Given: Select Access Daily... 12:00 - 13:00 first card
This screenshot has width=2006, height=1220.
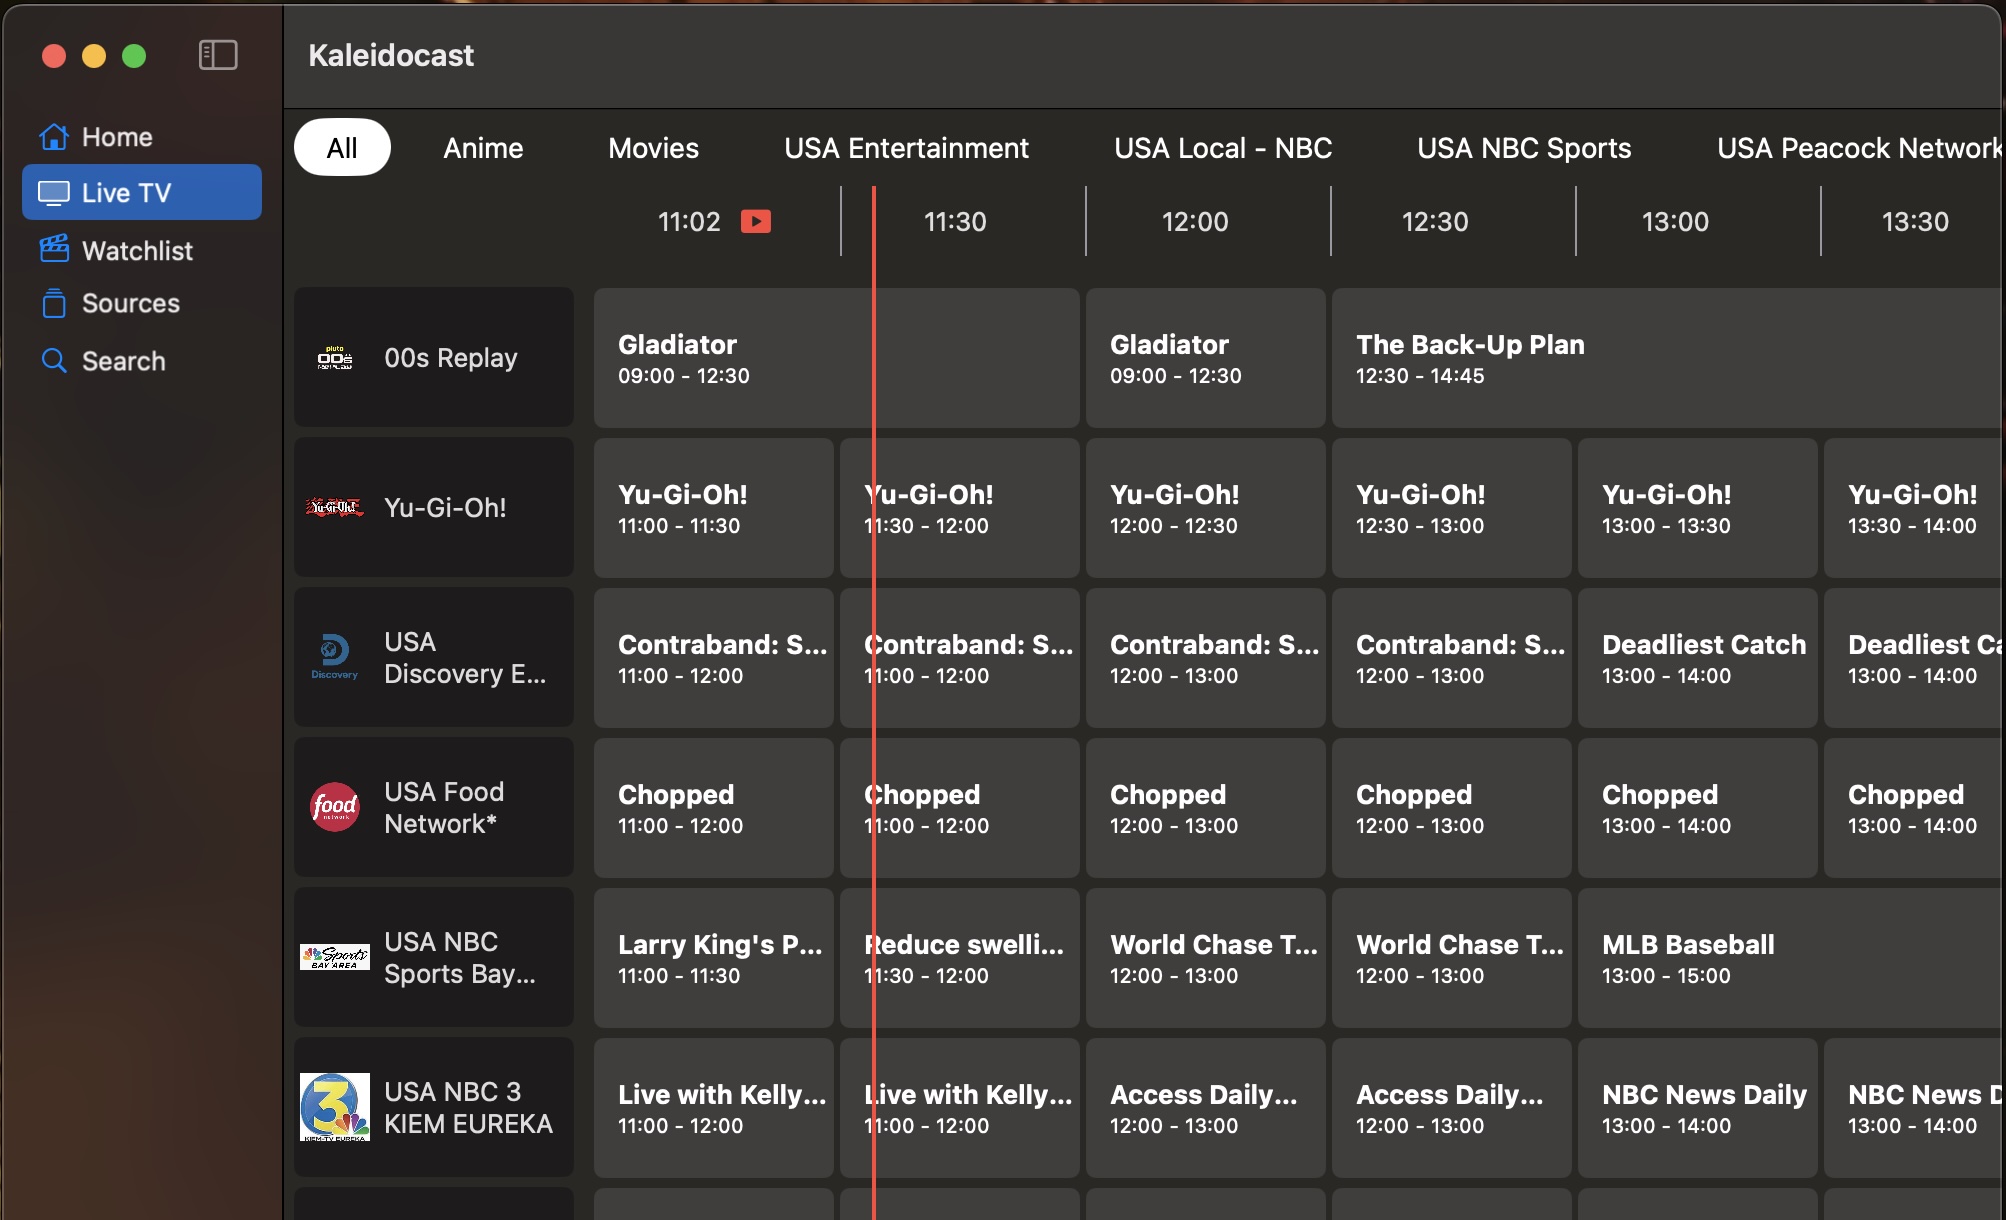Looking at the screenshot, I should point(1206,1108).
